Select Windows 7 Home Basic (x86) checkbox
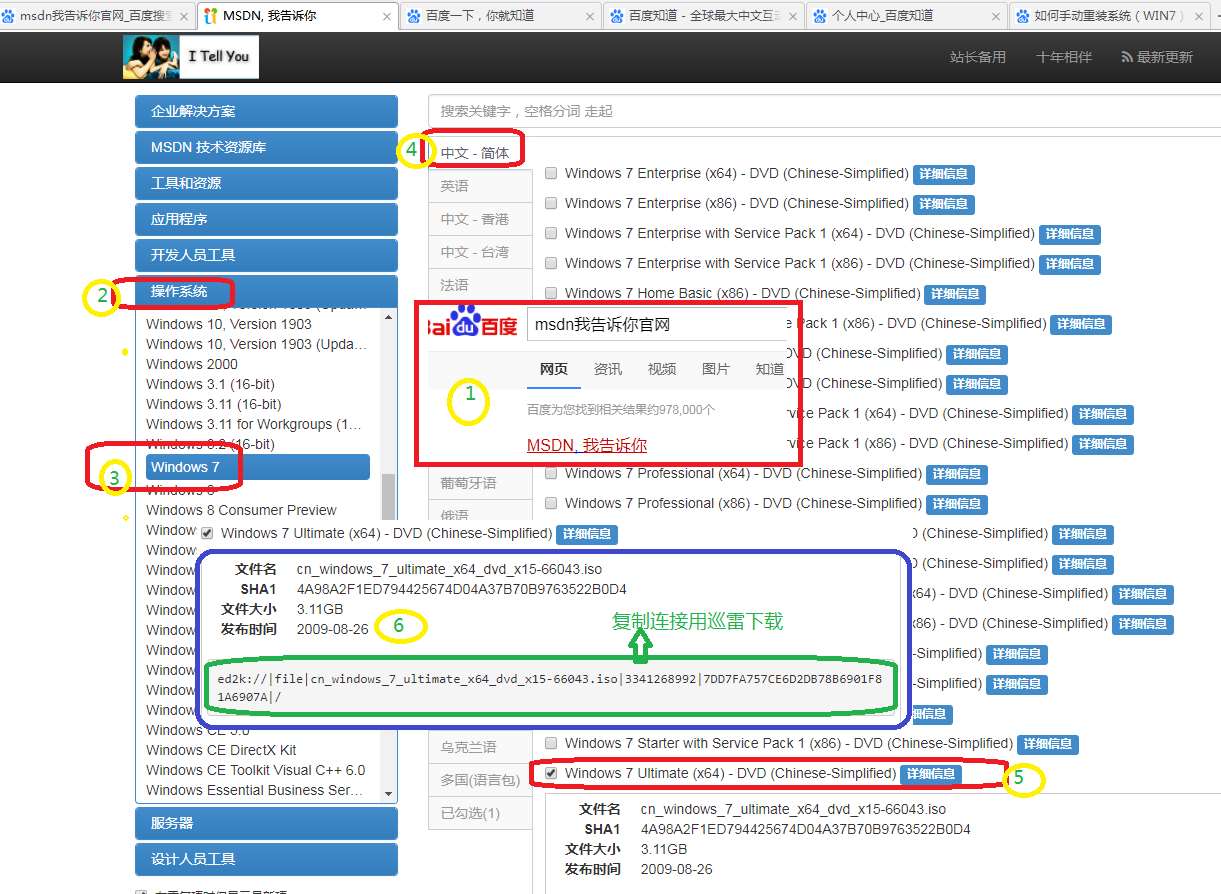This screenshot has width=1221, height=894. coord(551,293)
